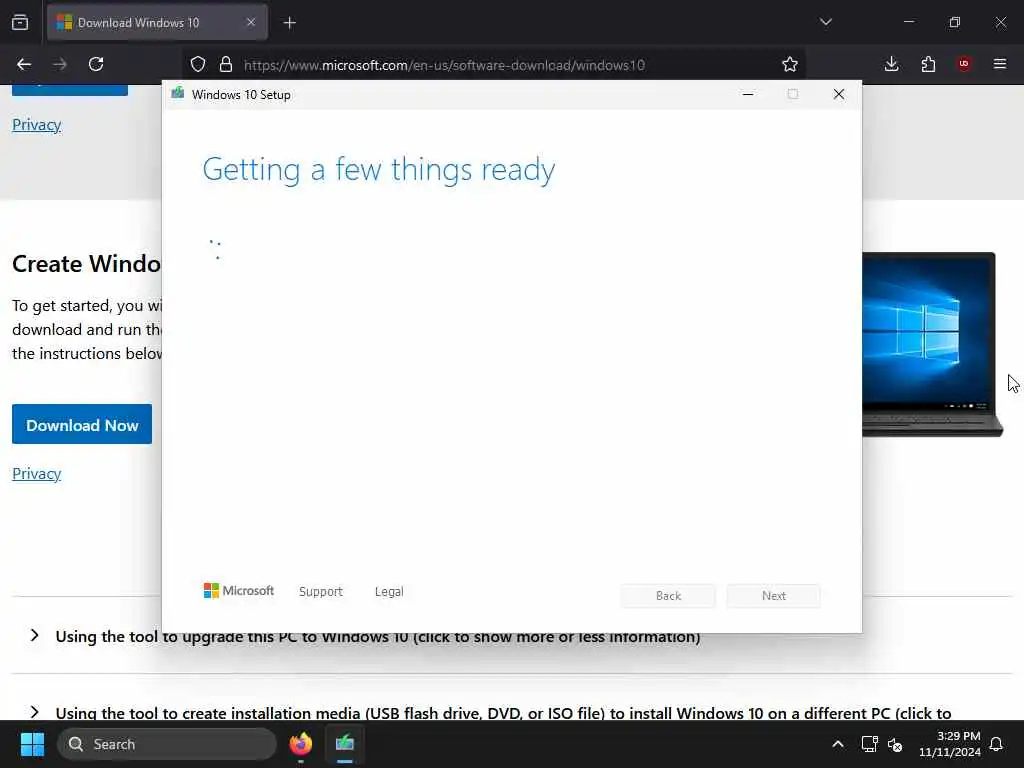Click the Windows 10 Setup title icon
The image size is (1024, 768).
[x=178, y=93]
